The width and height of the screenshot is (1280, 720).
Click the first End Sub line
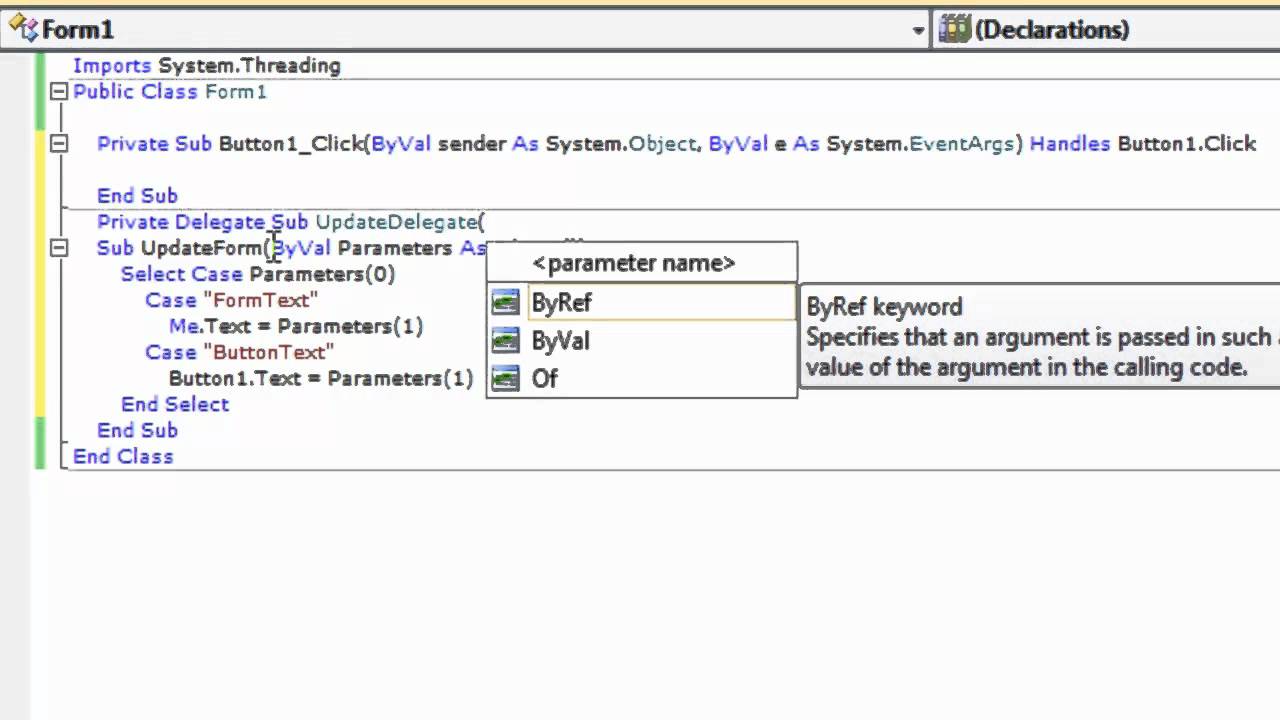point(137,195)
